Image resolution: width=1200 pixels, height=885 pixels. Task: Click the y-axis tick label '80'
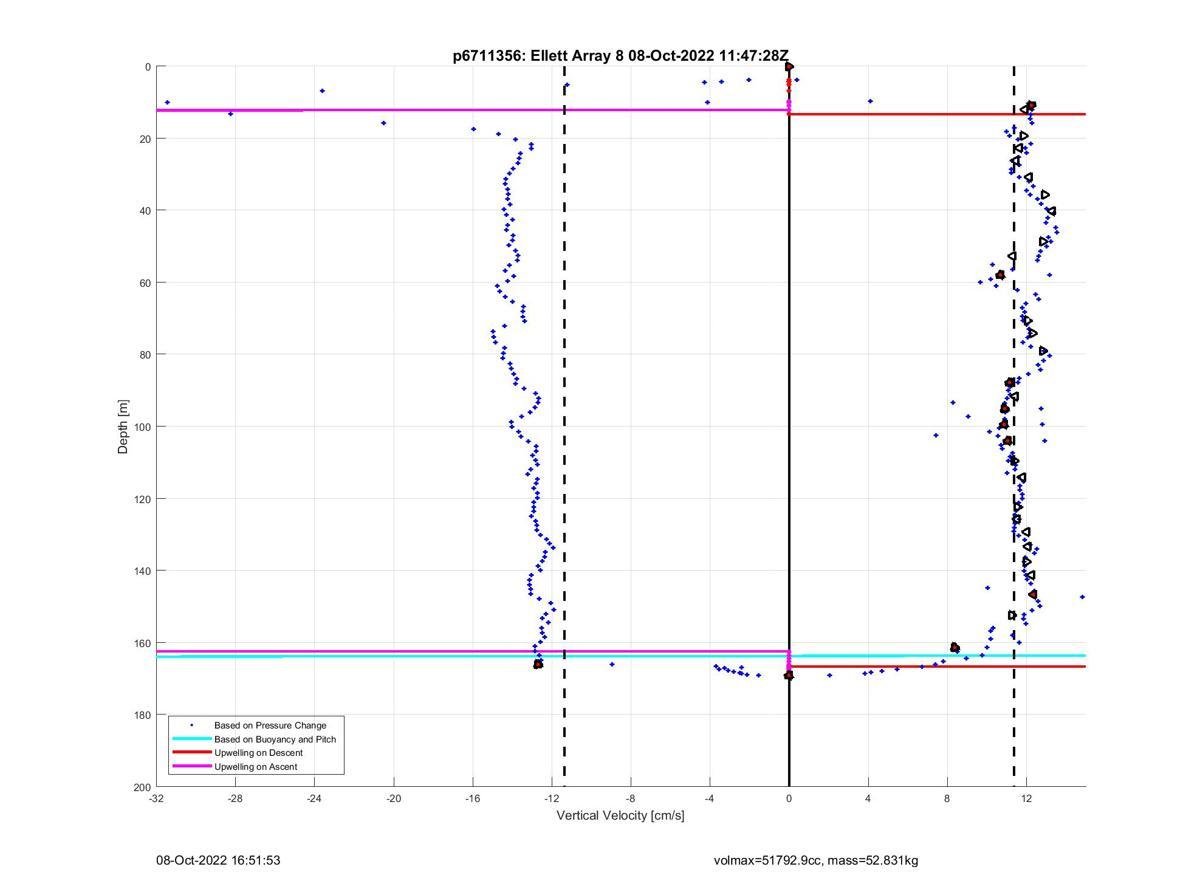coord(145,355)
